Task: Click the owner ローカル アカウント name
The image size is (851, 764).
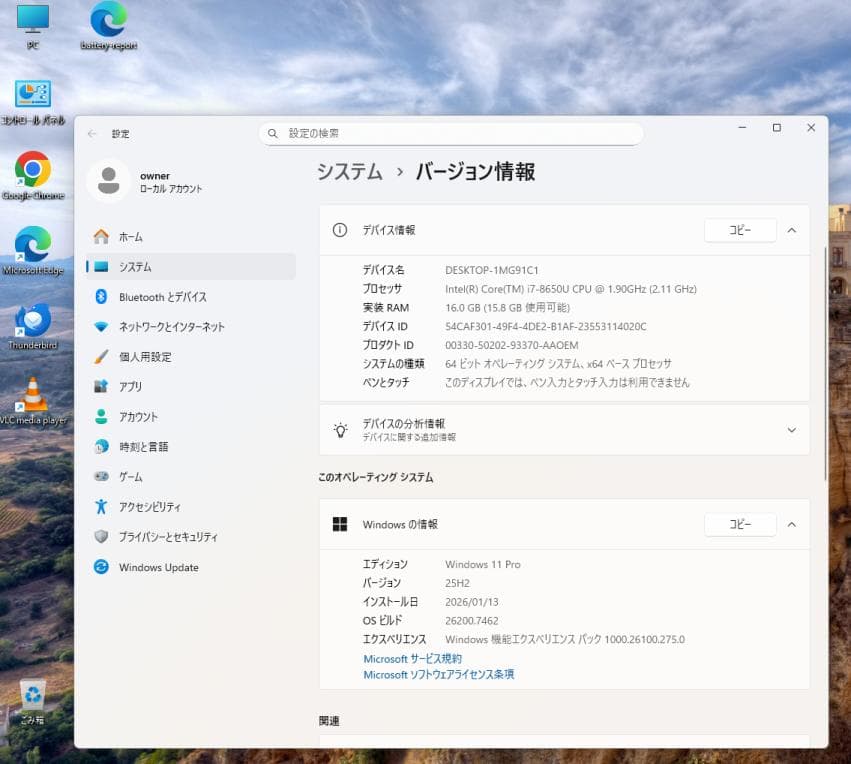Action: 170,182
